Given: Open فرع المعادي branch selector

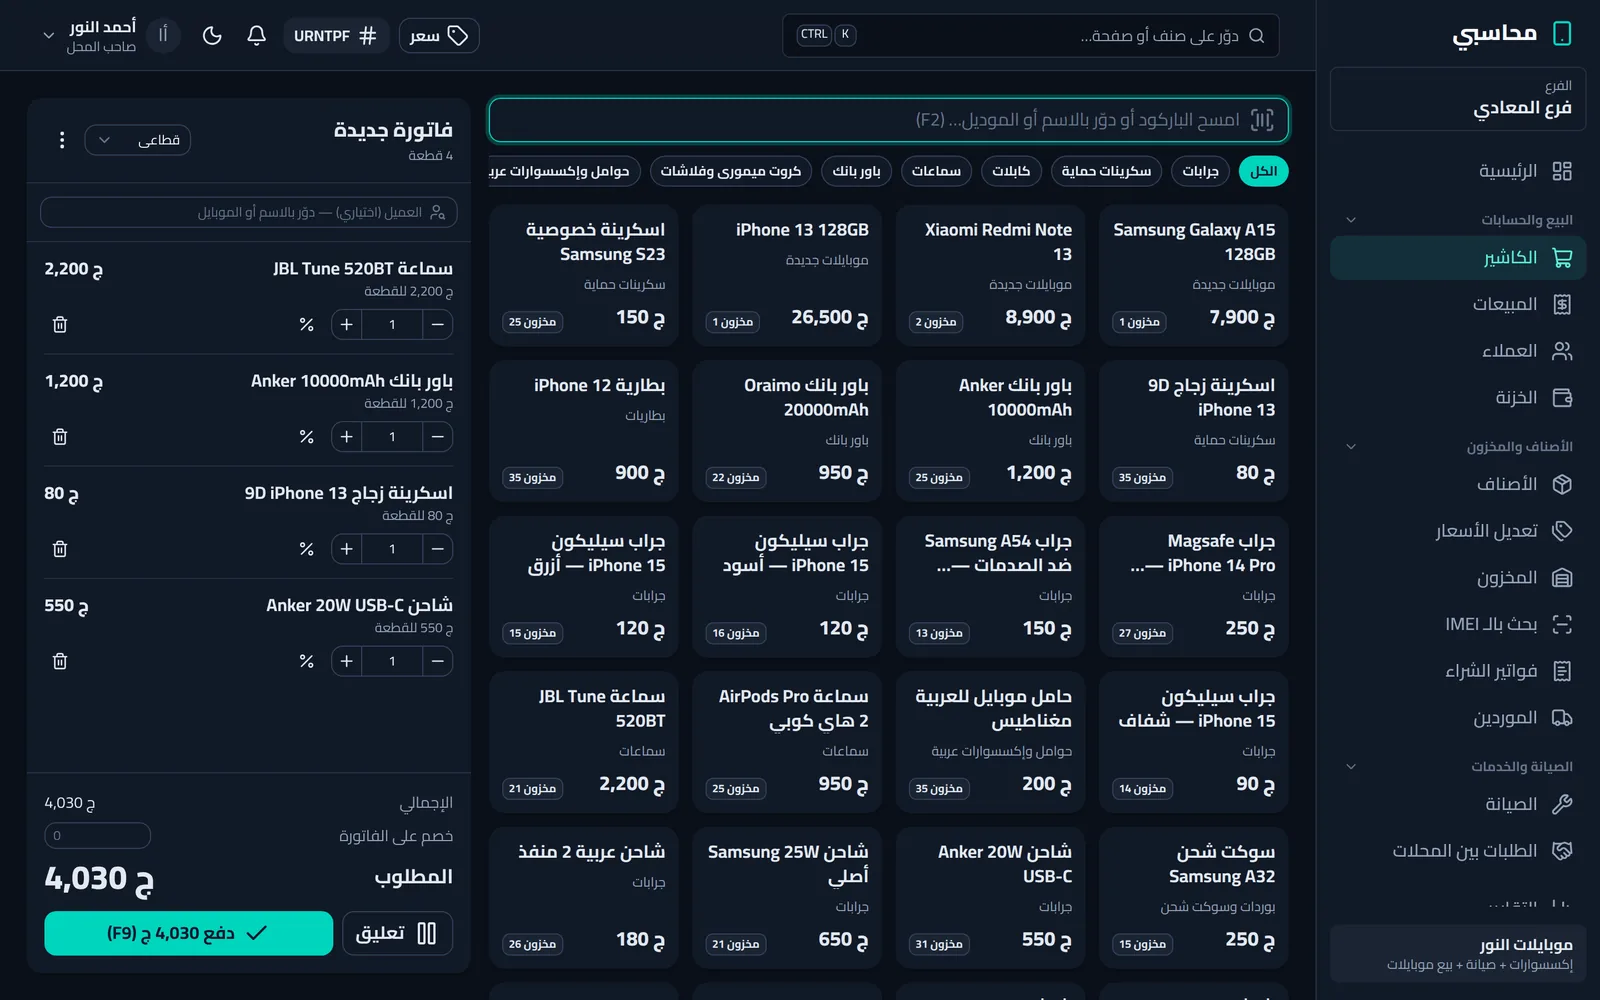Looking at the screenshot, I should (x=1458, y=99).
